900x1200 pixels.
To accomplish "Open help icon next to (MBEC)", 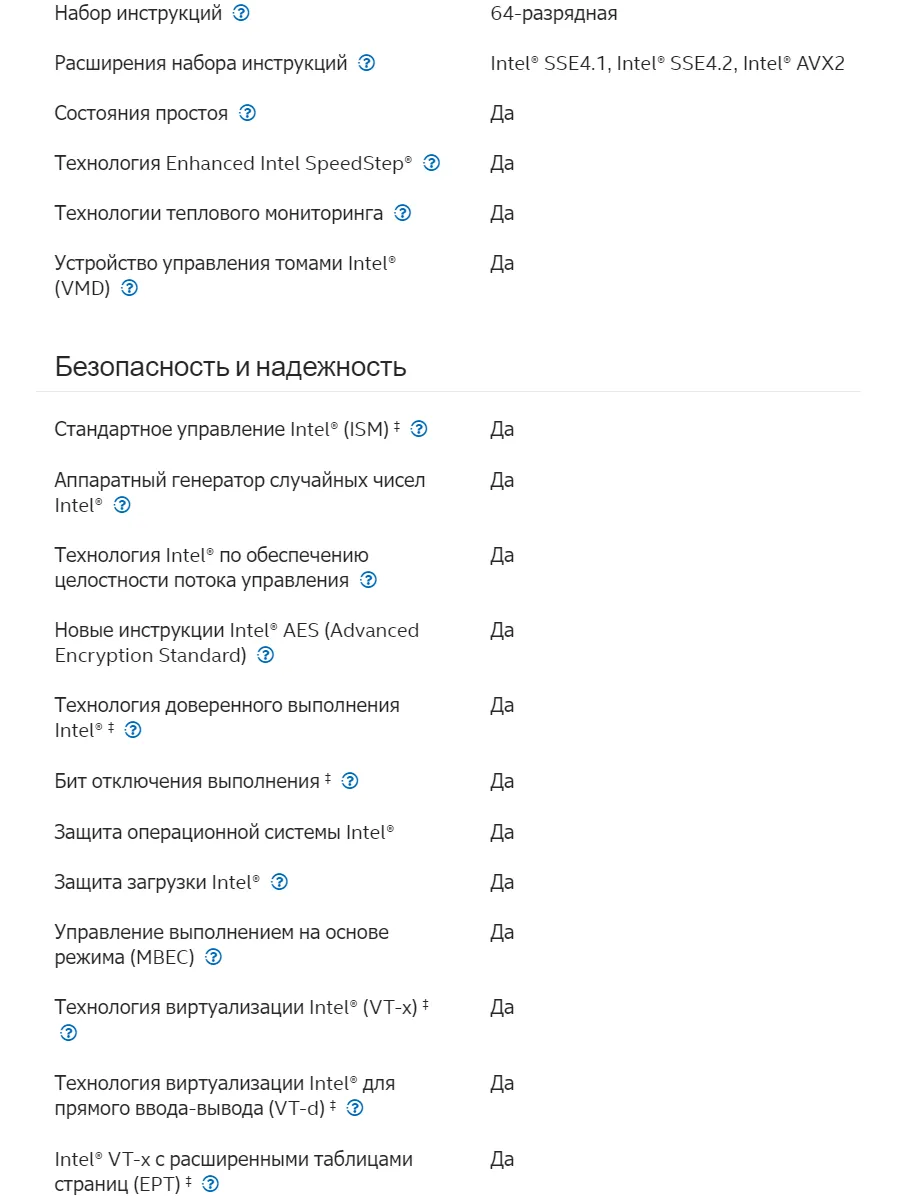I will [213, 958].
